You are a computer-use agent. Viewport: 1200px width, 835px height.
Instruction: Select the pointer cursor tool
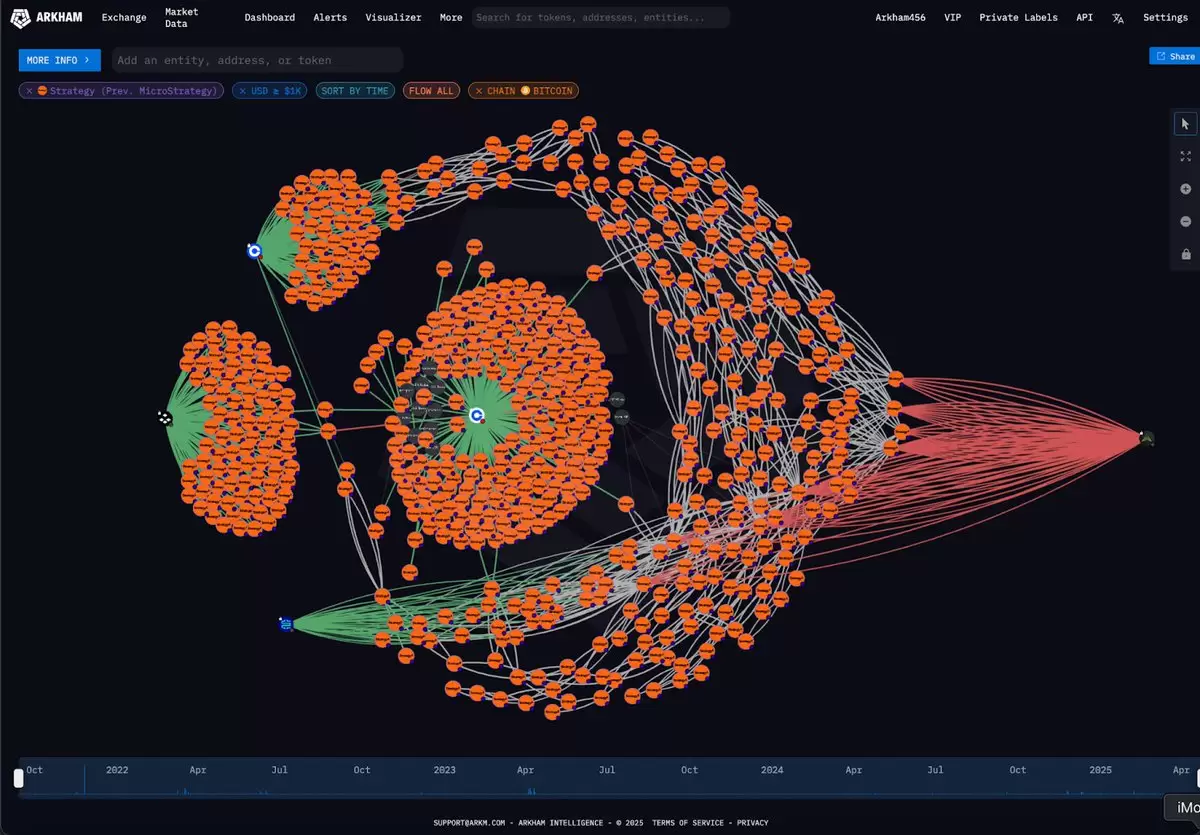(1185, 124)
